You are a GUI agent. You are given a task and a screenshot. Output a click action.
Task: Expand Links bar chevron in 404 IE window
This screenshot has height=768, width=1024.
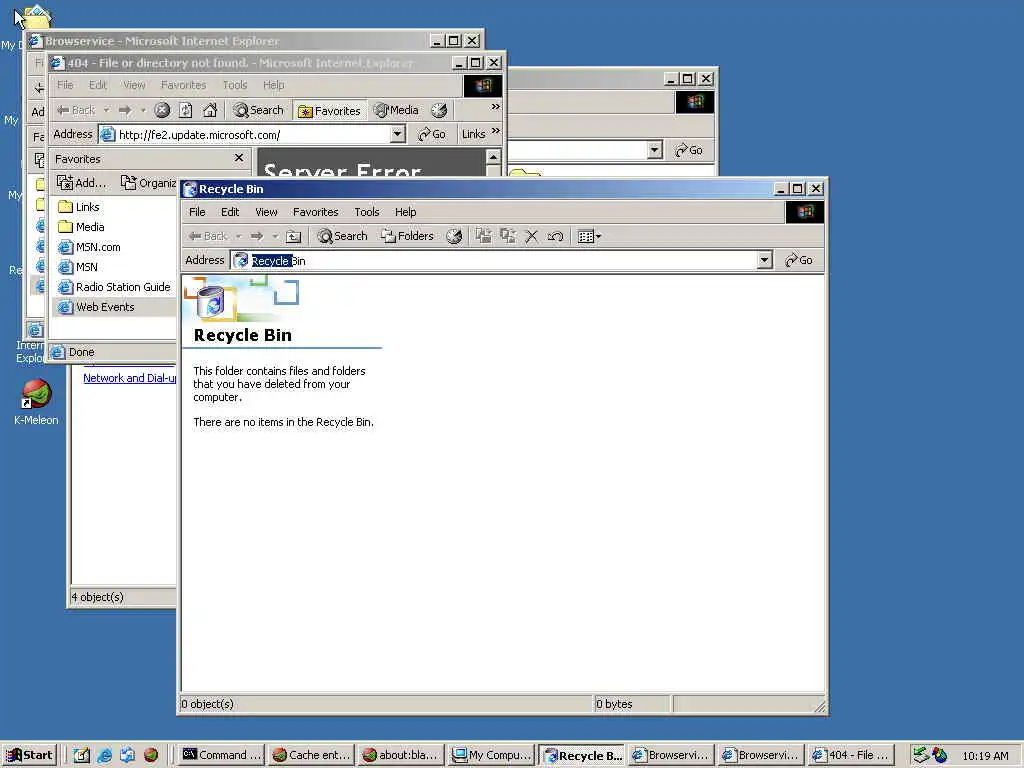[496, 131]
